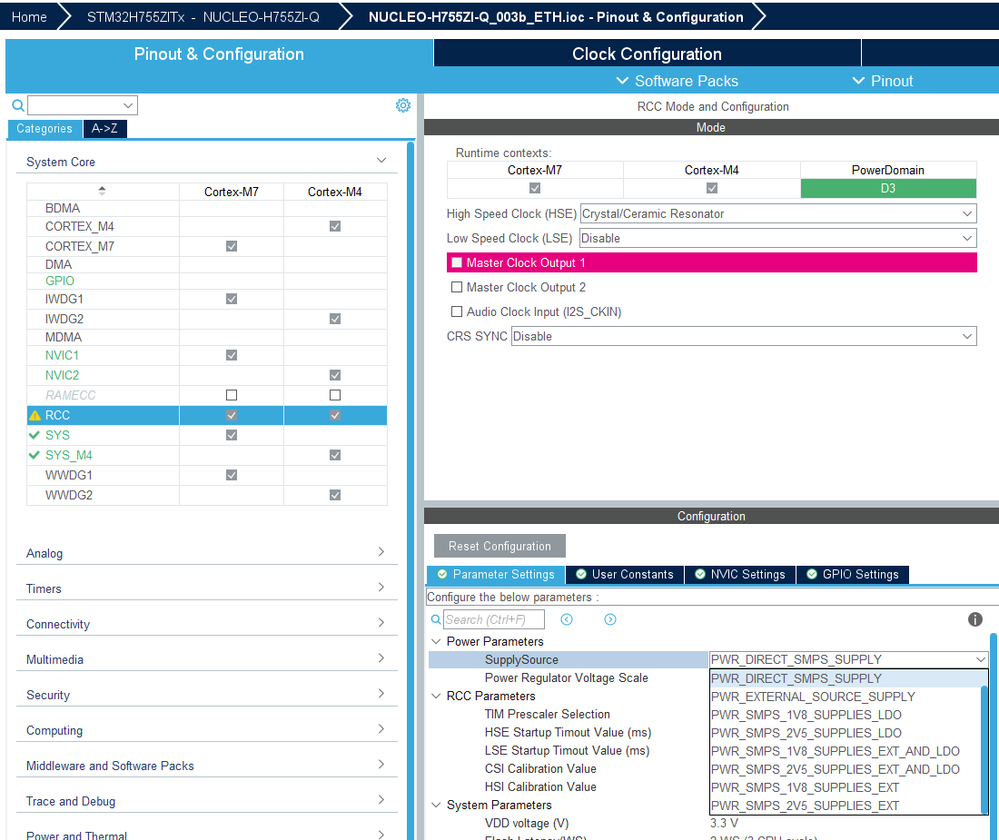Open High Speed Clock (HSE) dropdown
999x840 pixels.
(x=778, y=214)
